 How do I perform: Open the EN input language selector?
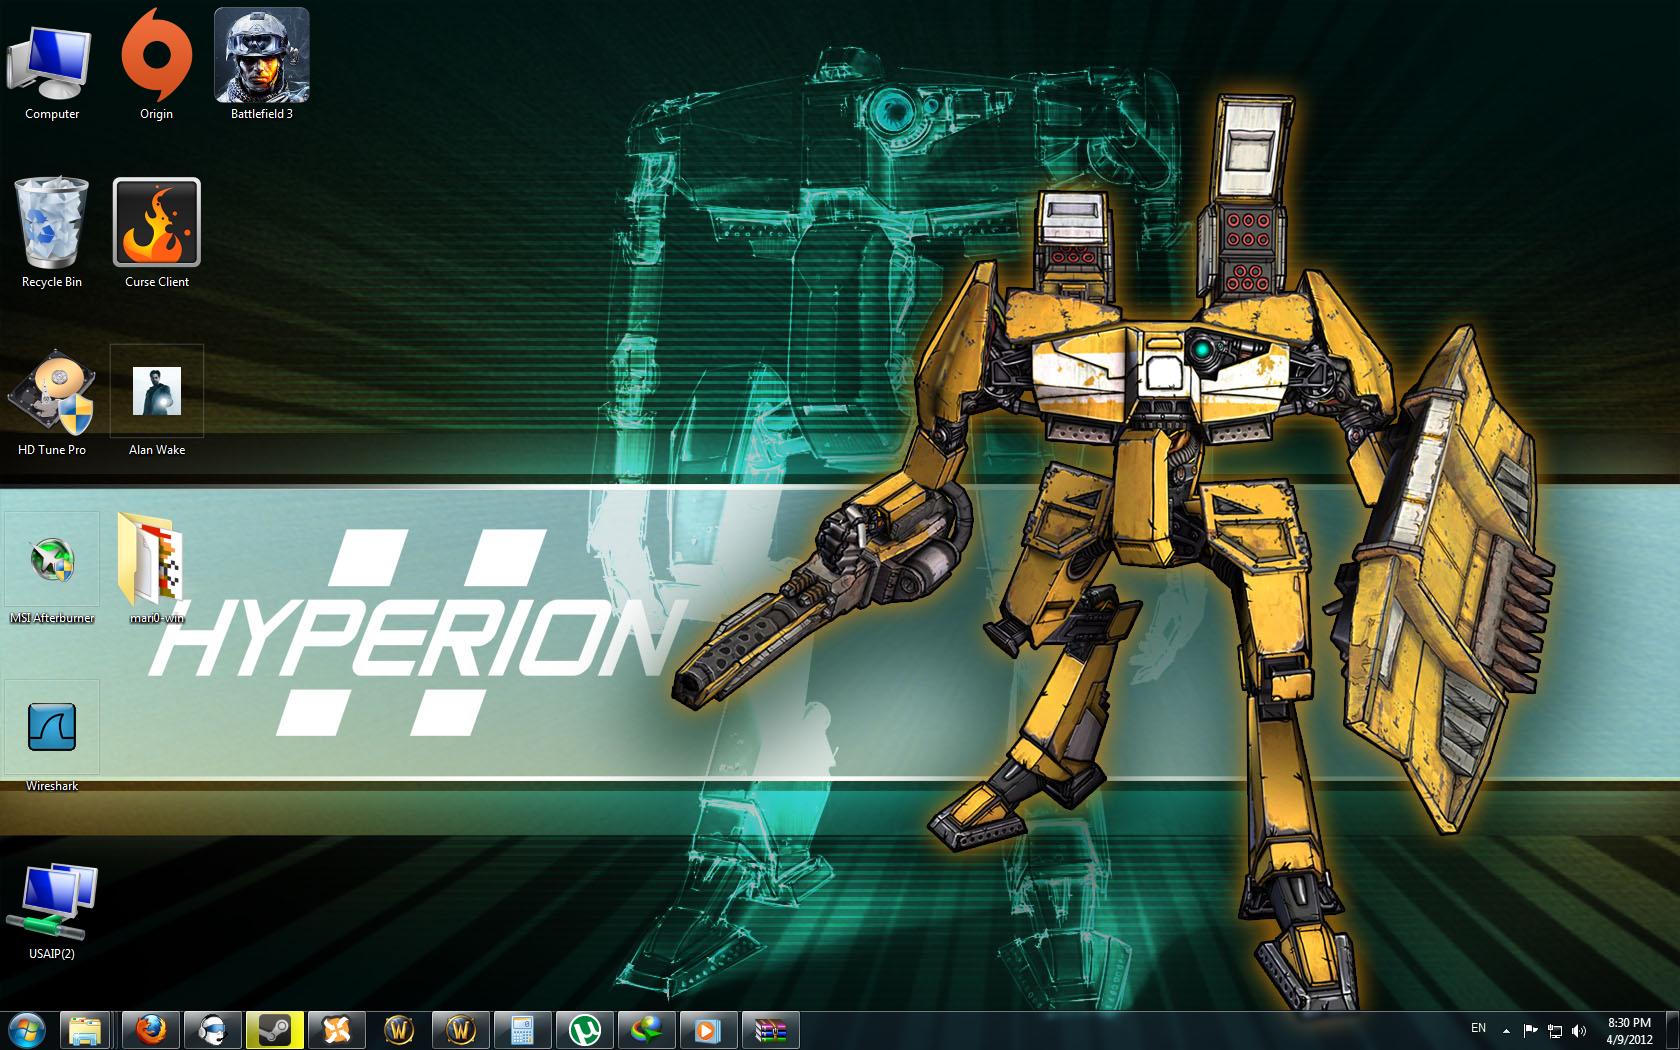1479,1028
